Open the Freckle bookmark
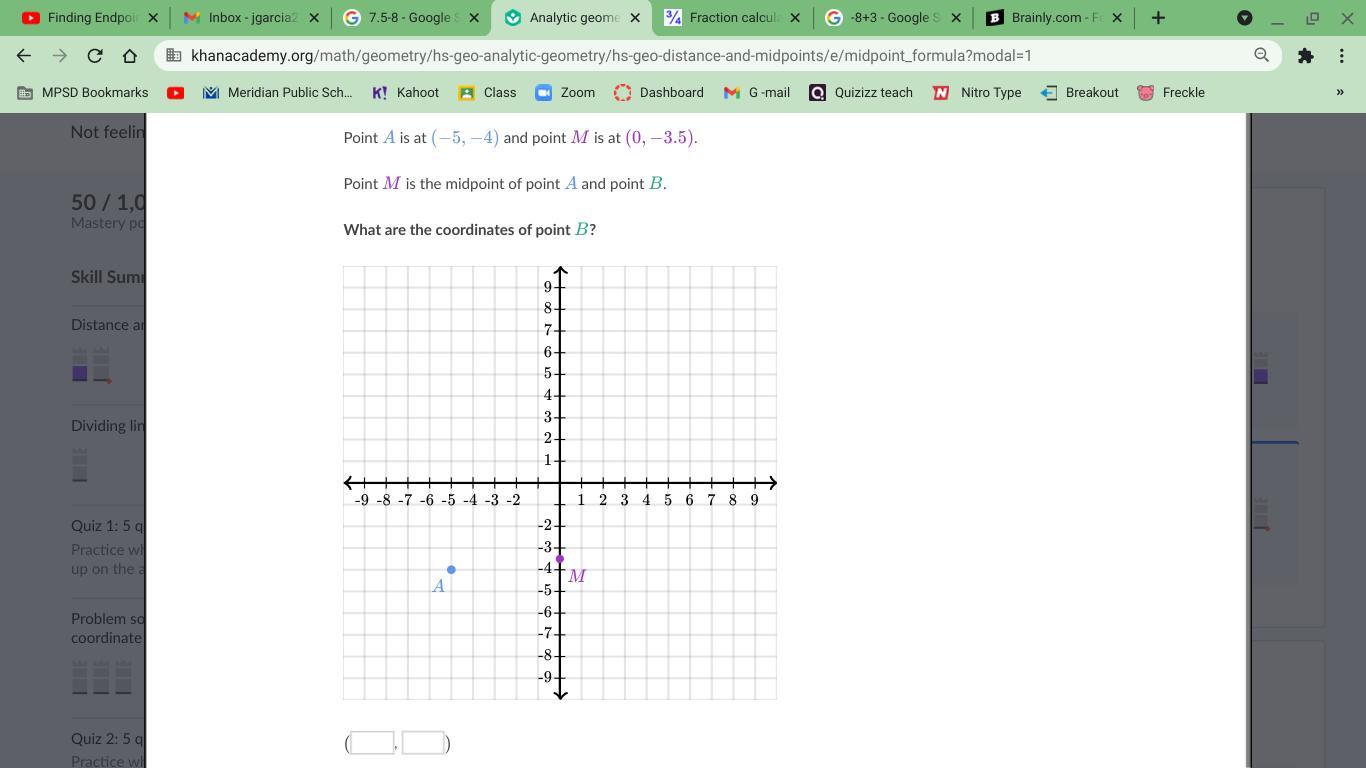 [1171, 92]
